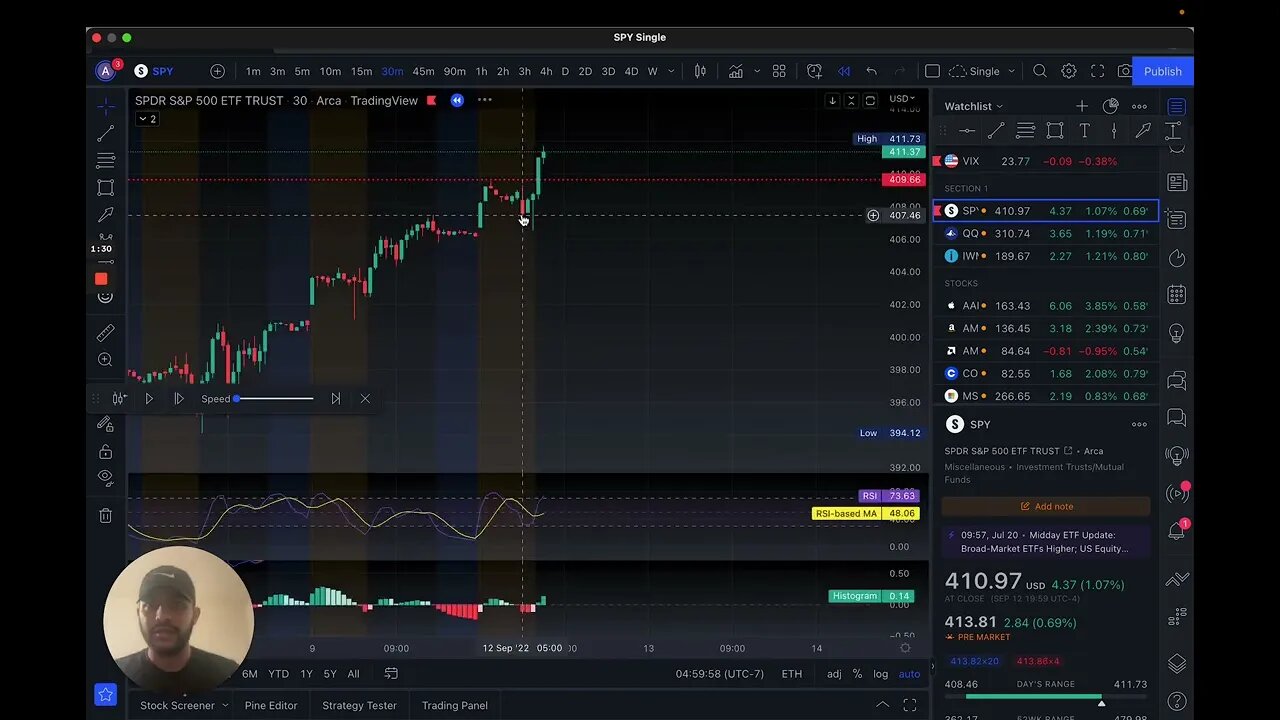
Task: Click the bar replay rewind icon in top toolbar
Action: pyautogui.click(x=844, y=71)
